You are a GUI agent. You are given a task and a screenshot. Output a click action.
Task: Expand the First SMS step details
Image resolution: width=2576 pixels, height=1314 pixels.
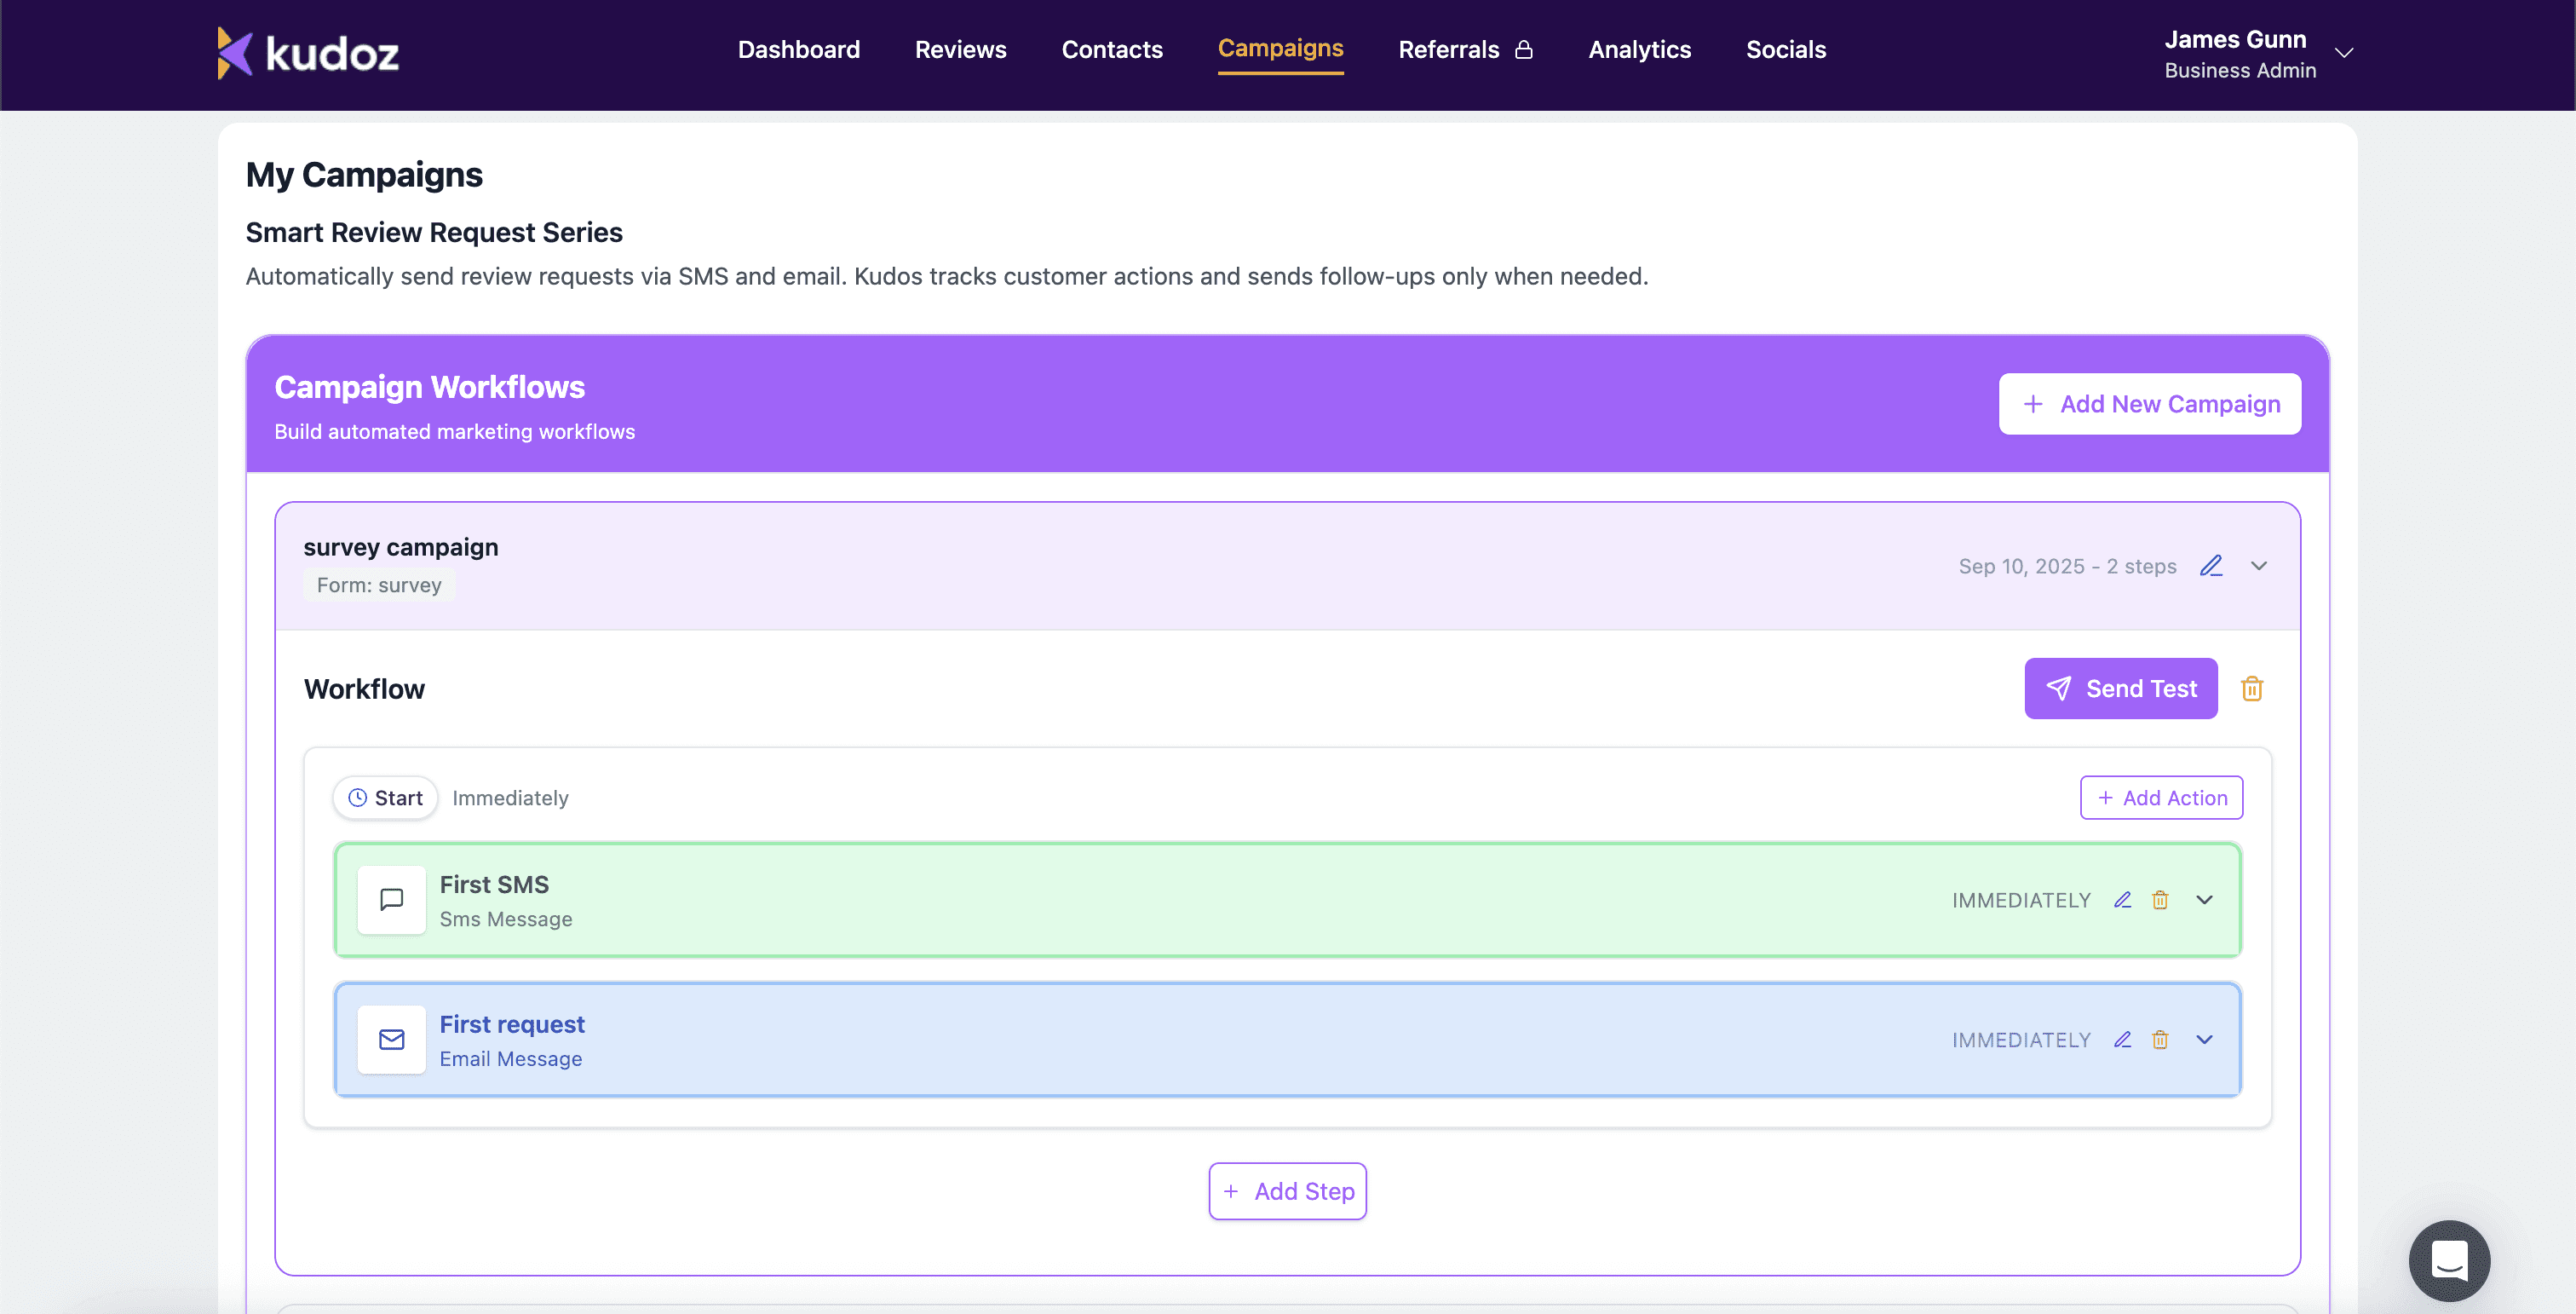tap(2204, 900)
